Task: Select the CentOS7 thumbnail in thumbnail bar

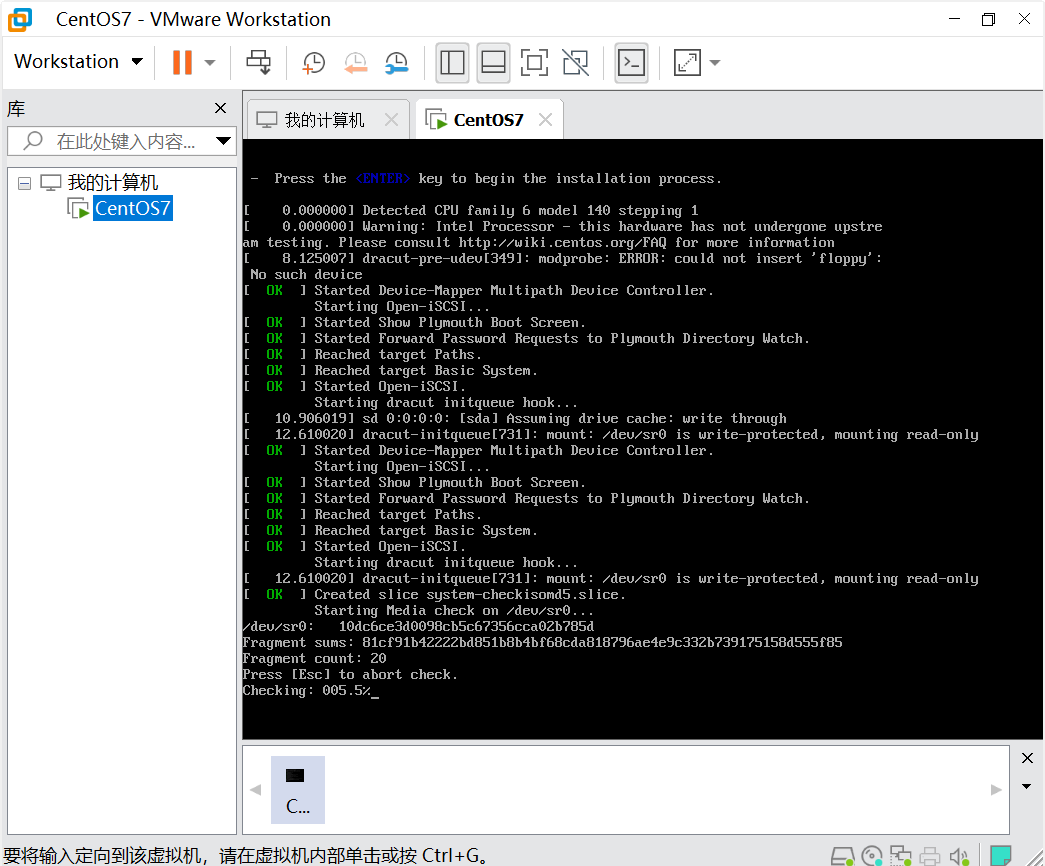Action: coord(298,790)
